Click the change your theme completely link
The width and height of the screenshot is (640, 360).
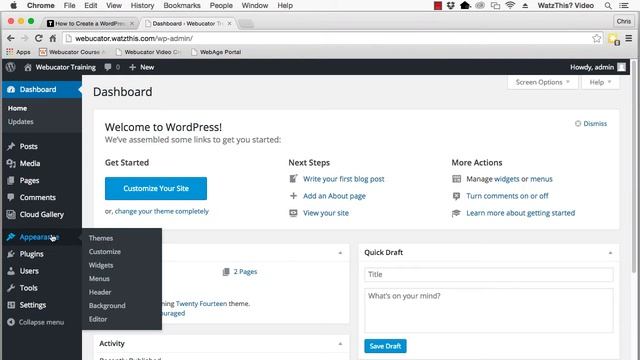[x=162, y=211]
